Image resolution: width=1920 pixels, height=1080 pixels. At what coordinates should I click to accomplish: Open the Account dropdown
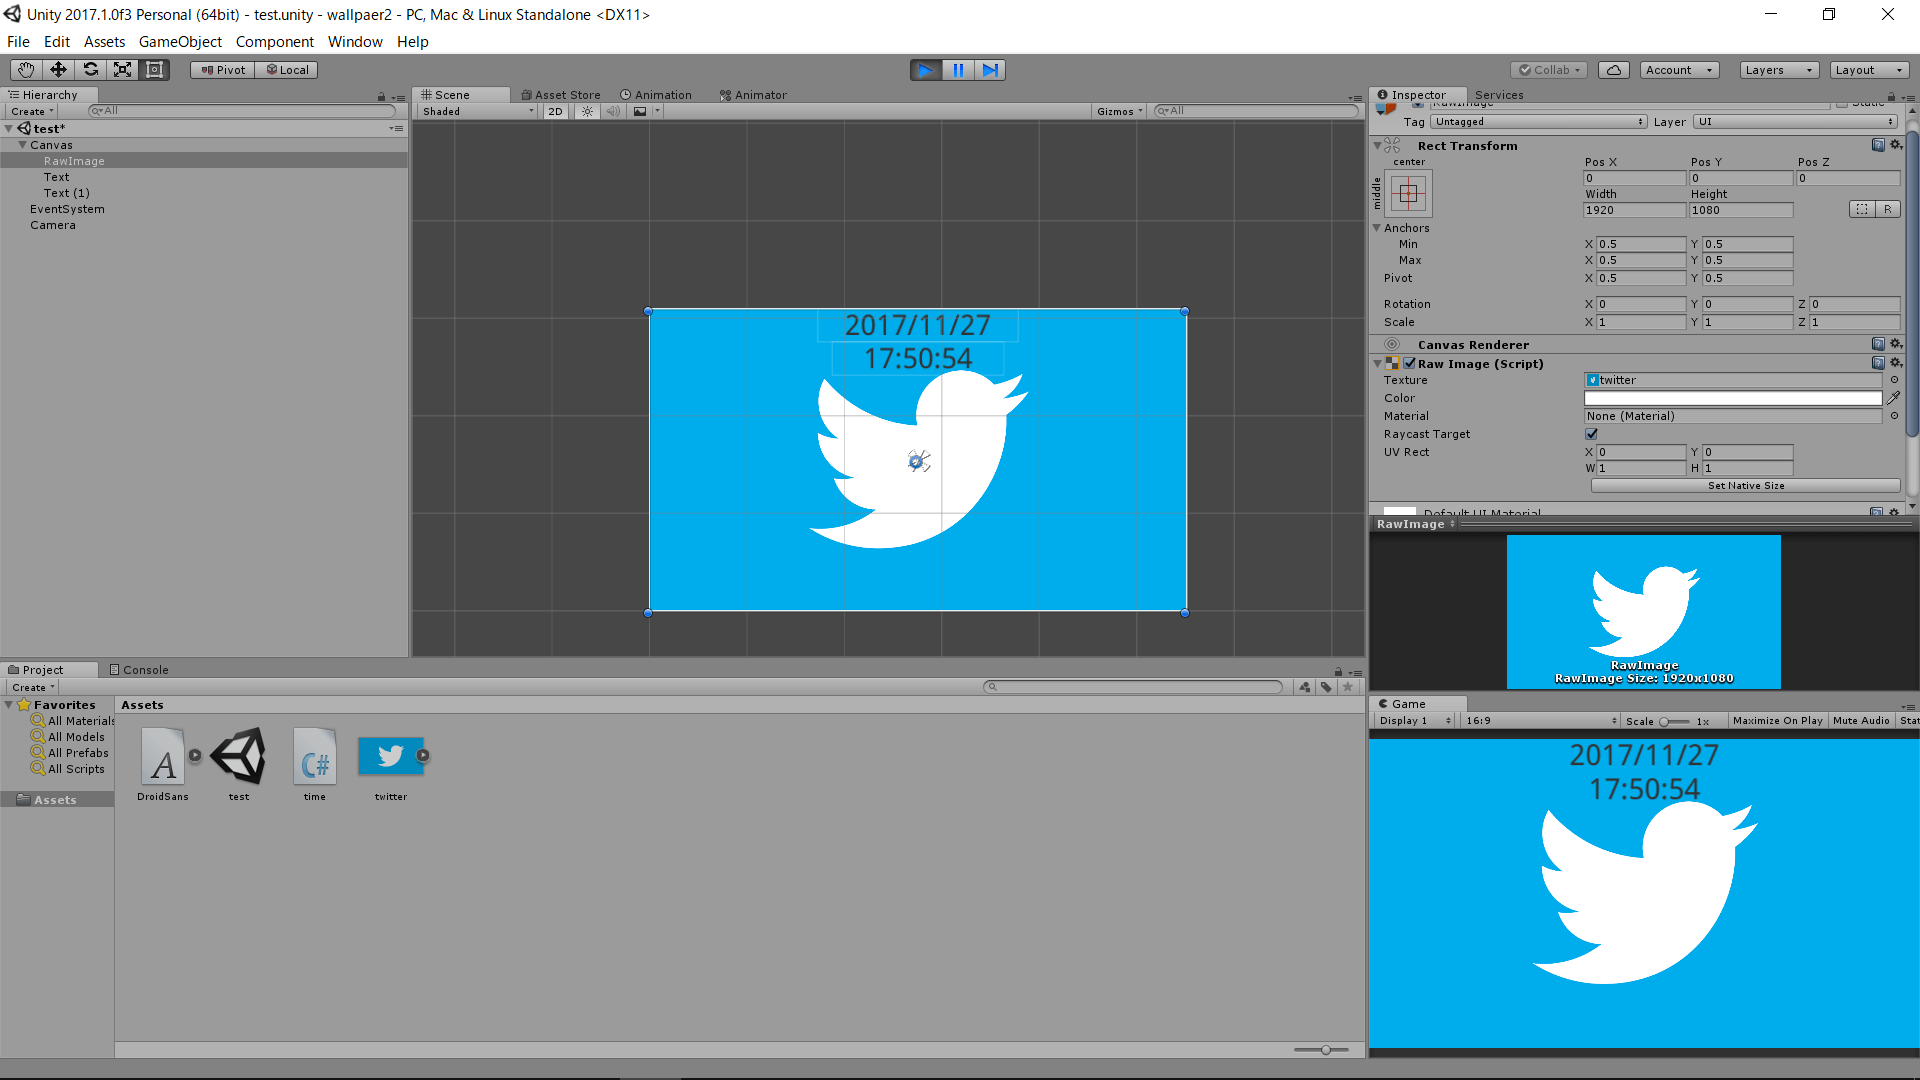coord(1679,70)
